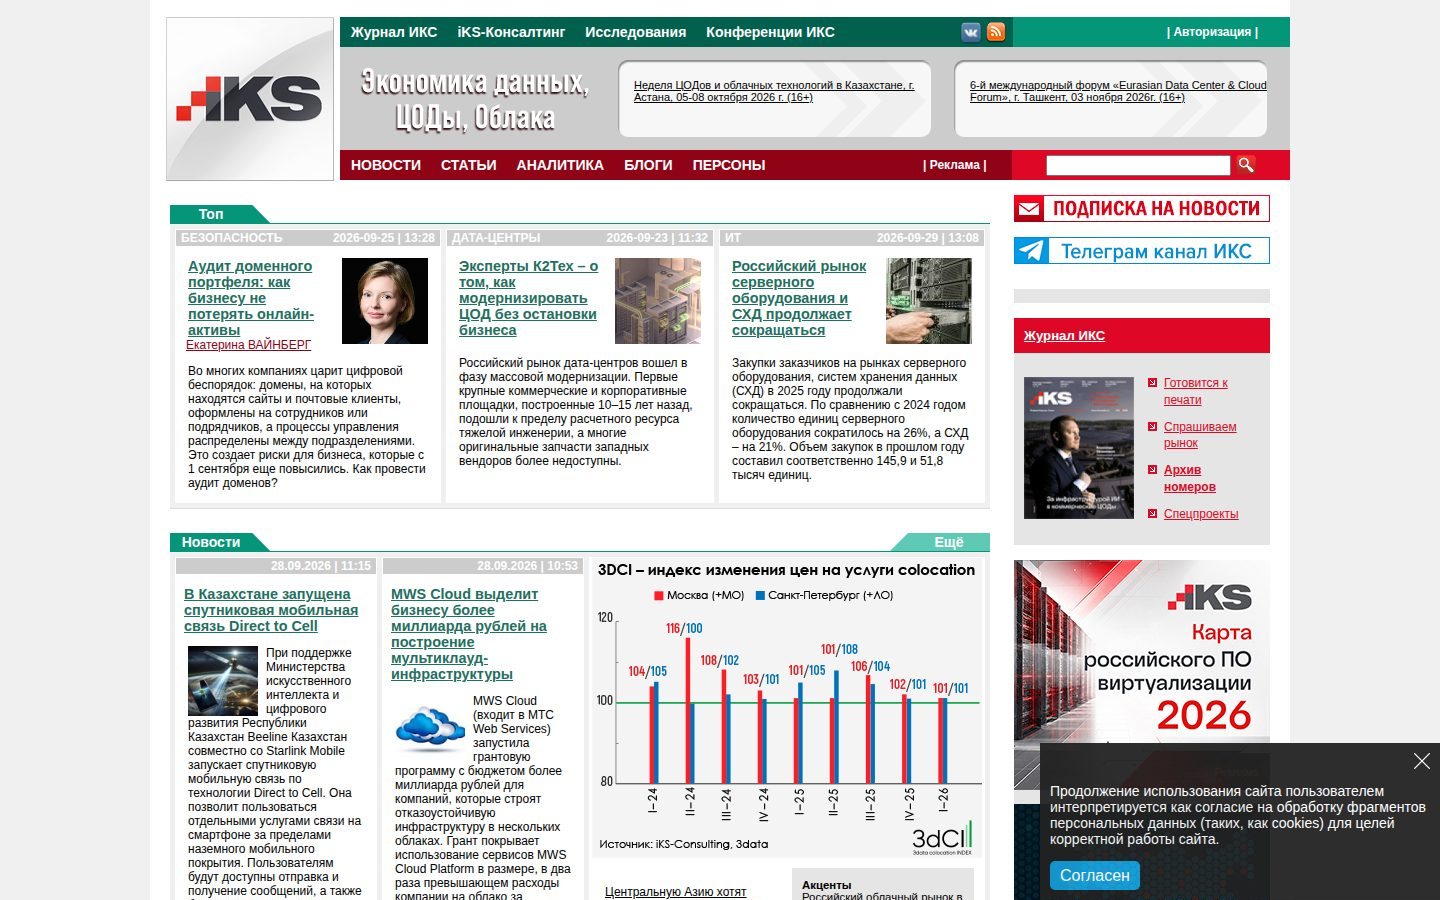Open MWS Cloud grant article link
Image resolution: width=1440 pixels, height=900 pixels.
point(469,634)
